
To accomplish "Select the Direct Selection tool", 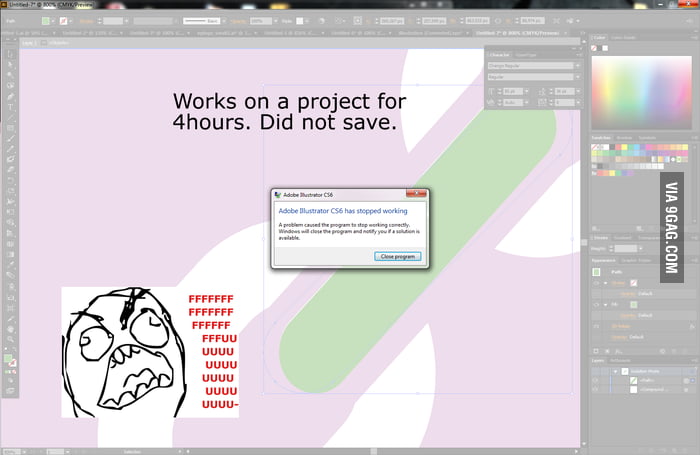I will point(11,64).
